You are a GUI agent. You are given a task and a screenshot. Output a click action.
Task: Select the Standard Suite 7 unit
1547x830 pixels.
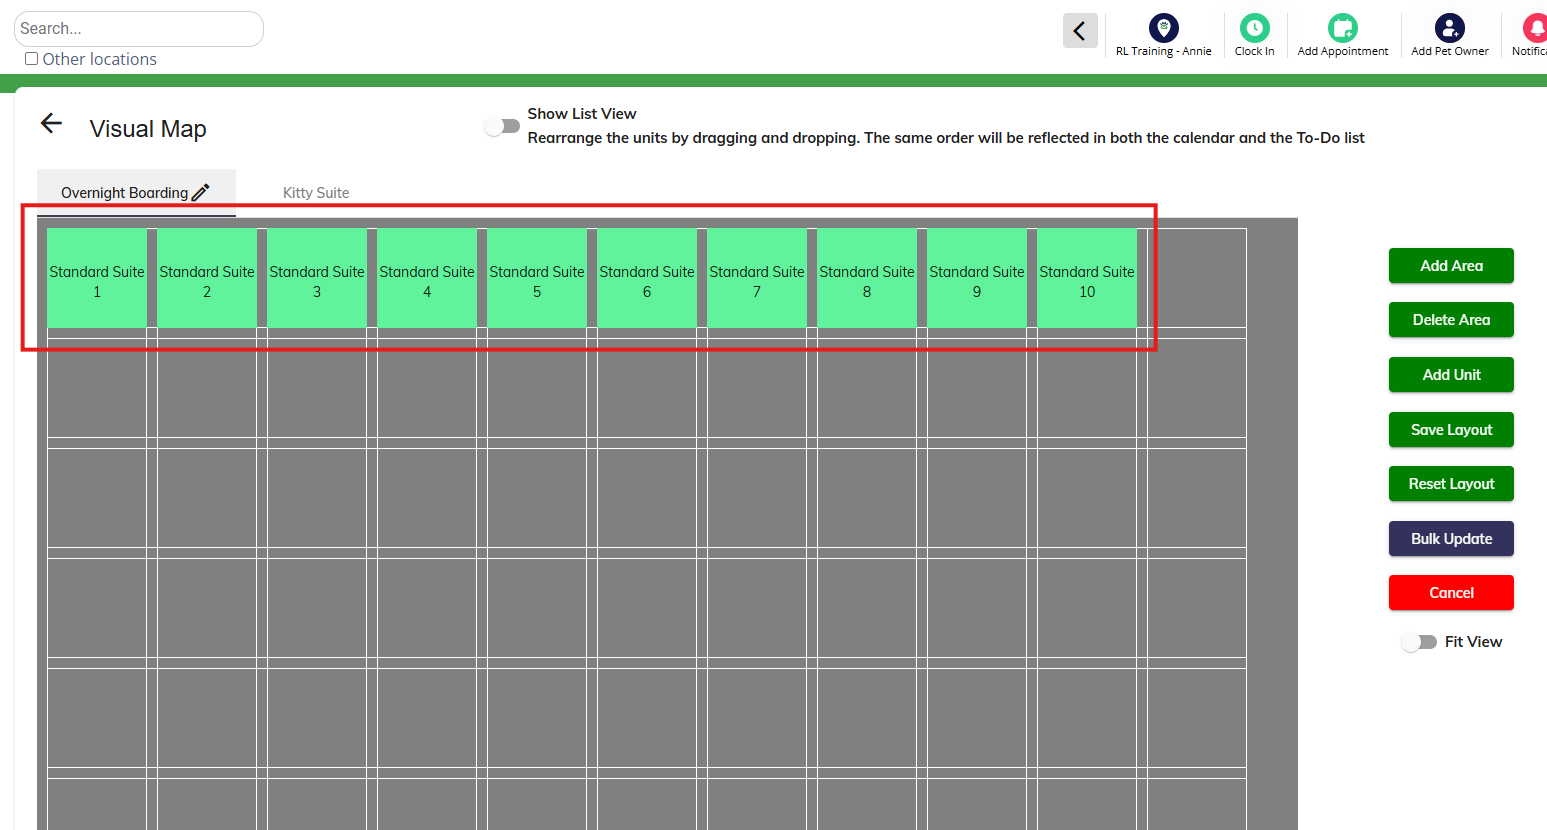[757, 278]
